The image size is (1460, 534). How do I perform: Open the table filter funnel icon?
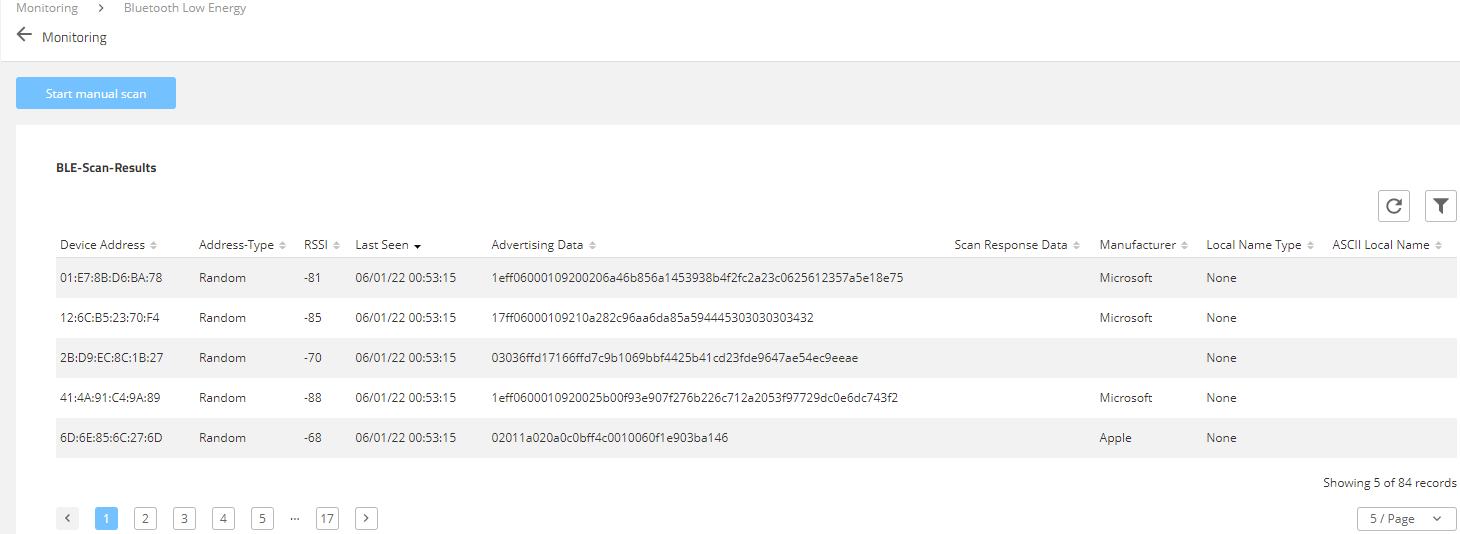[x=1440, y=205]
